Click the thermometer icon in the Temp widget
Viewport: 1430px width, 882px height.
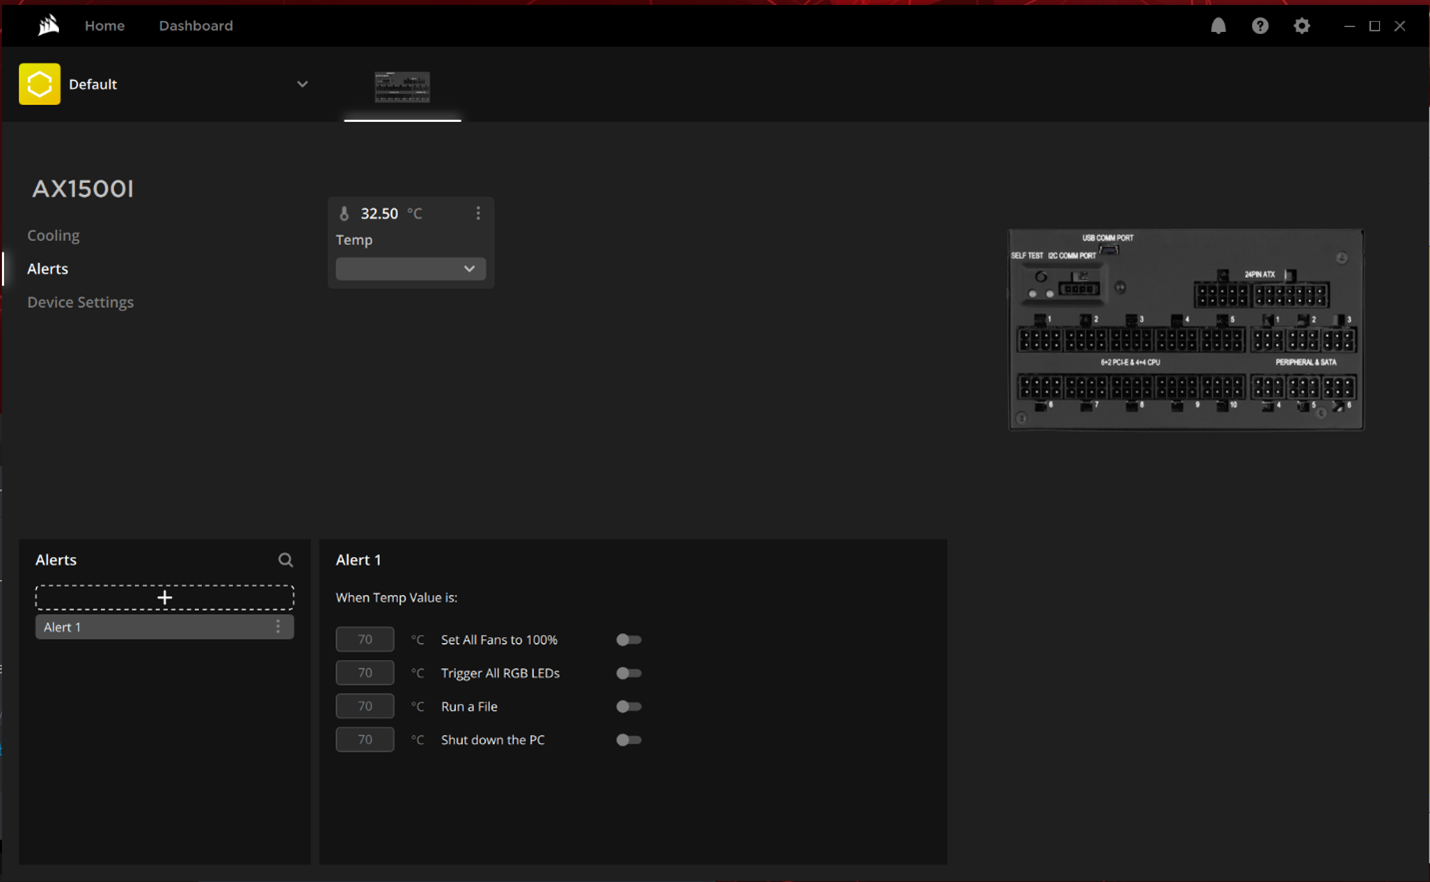(x=344, y=212)
